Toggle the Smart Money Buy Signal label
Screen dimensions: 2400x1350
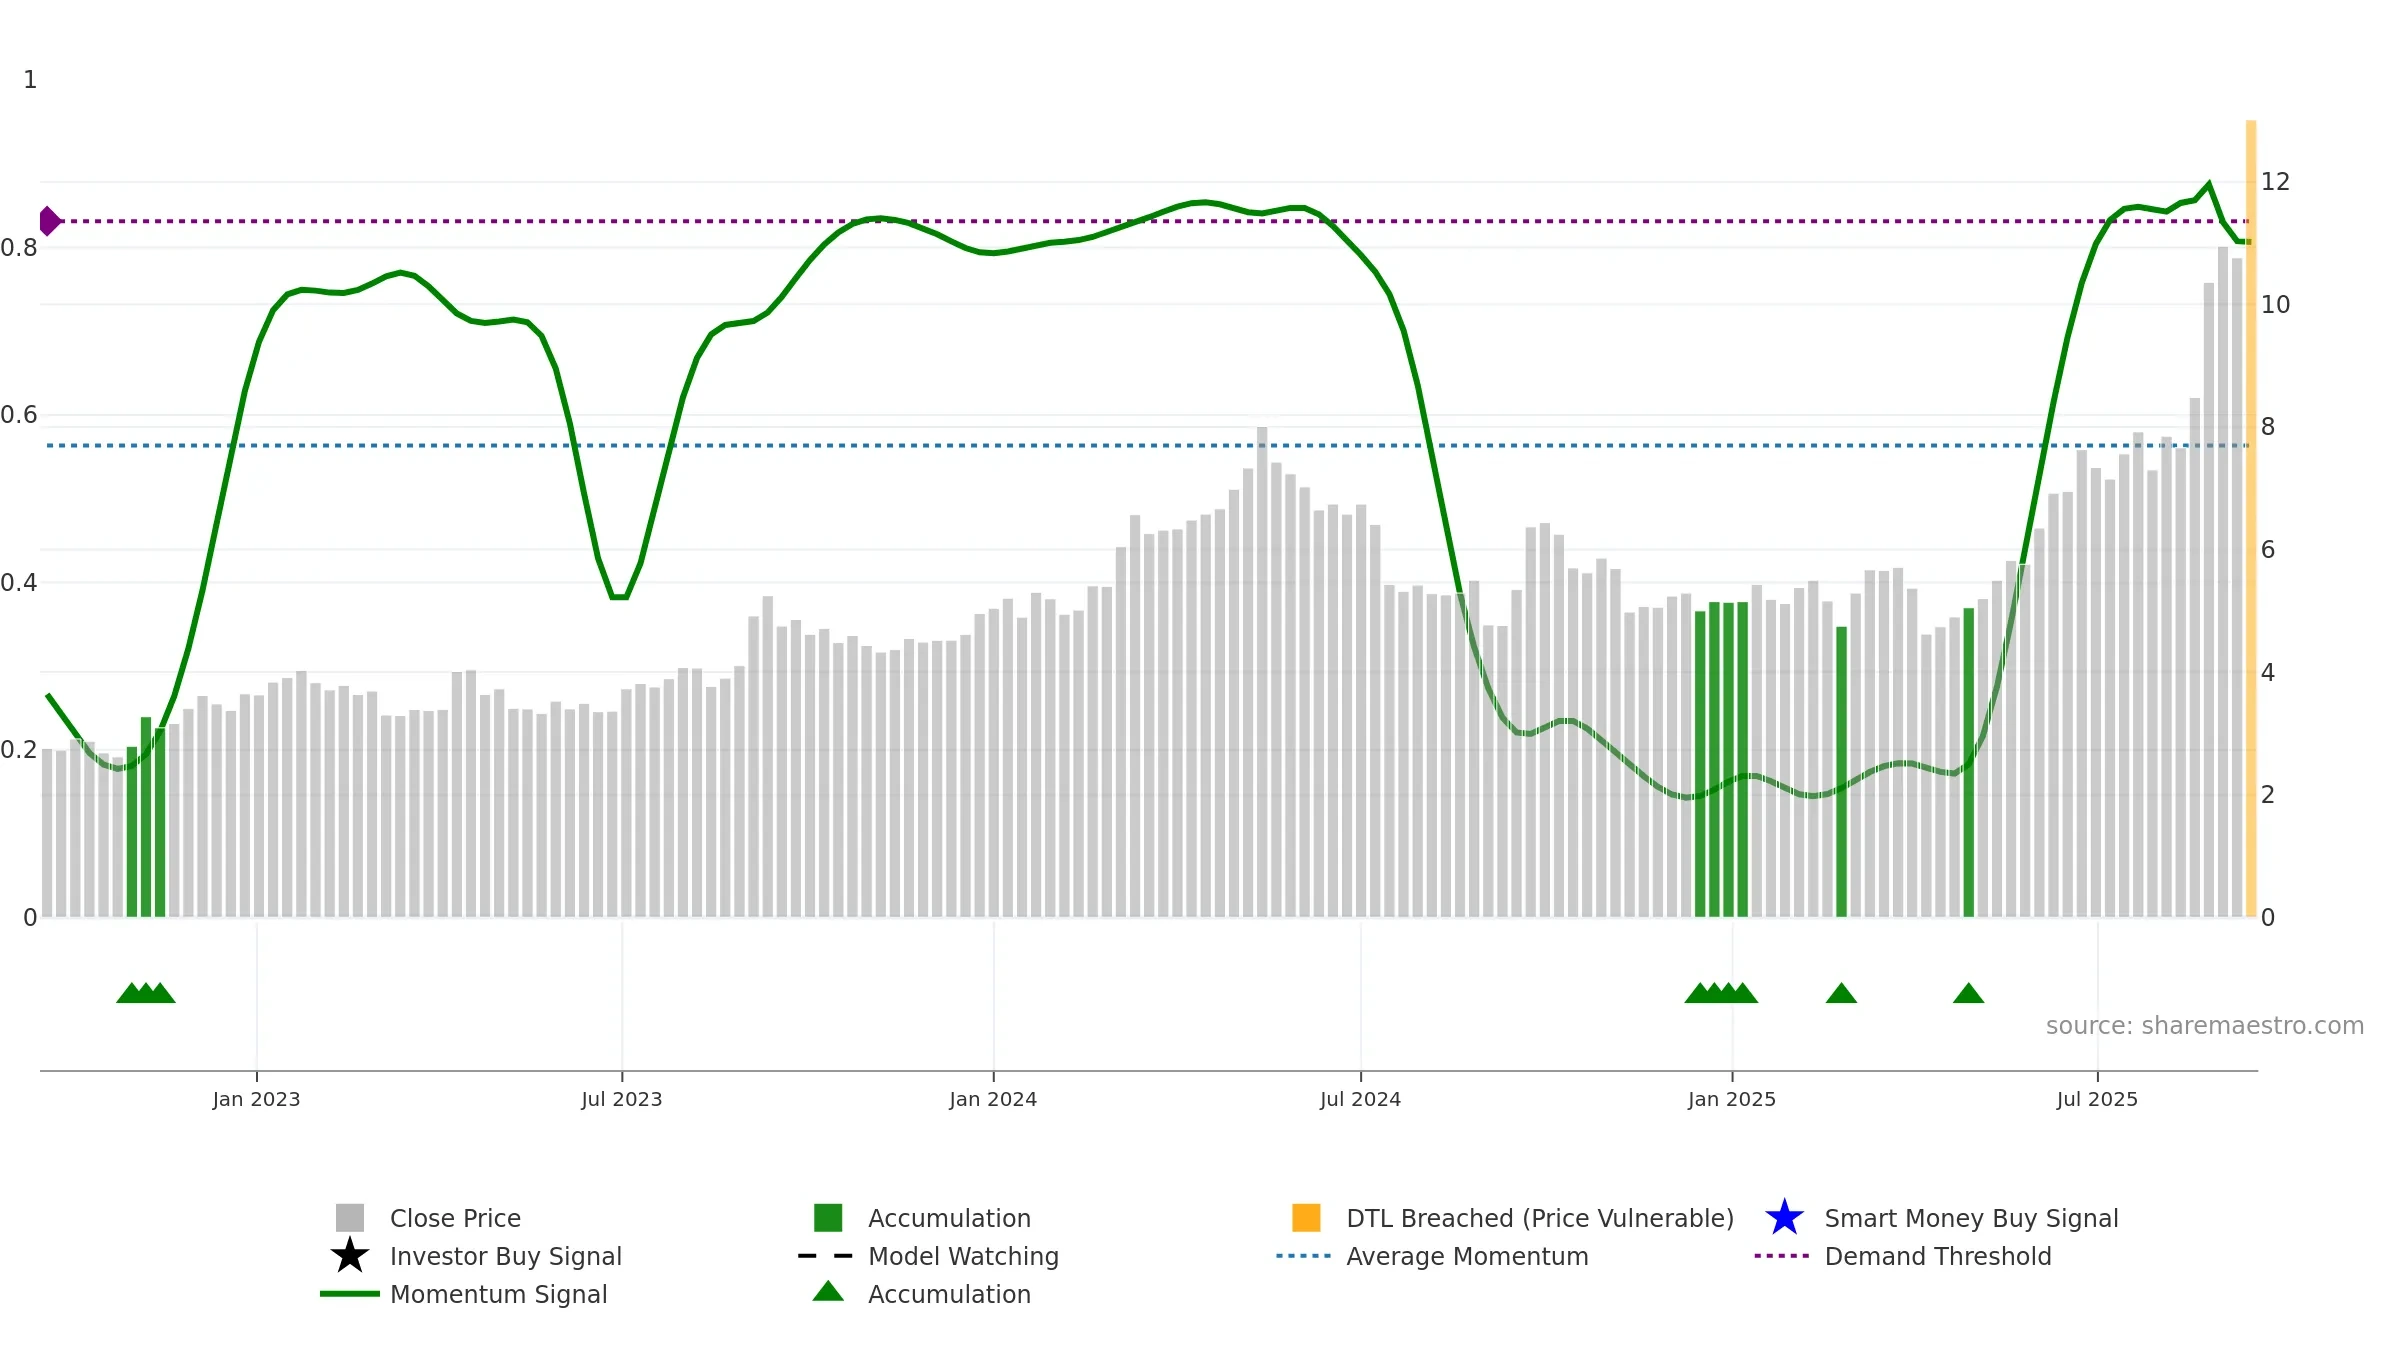coord(1971,1218)
